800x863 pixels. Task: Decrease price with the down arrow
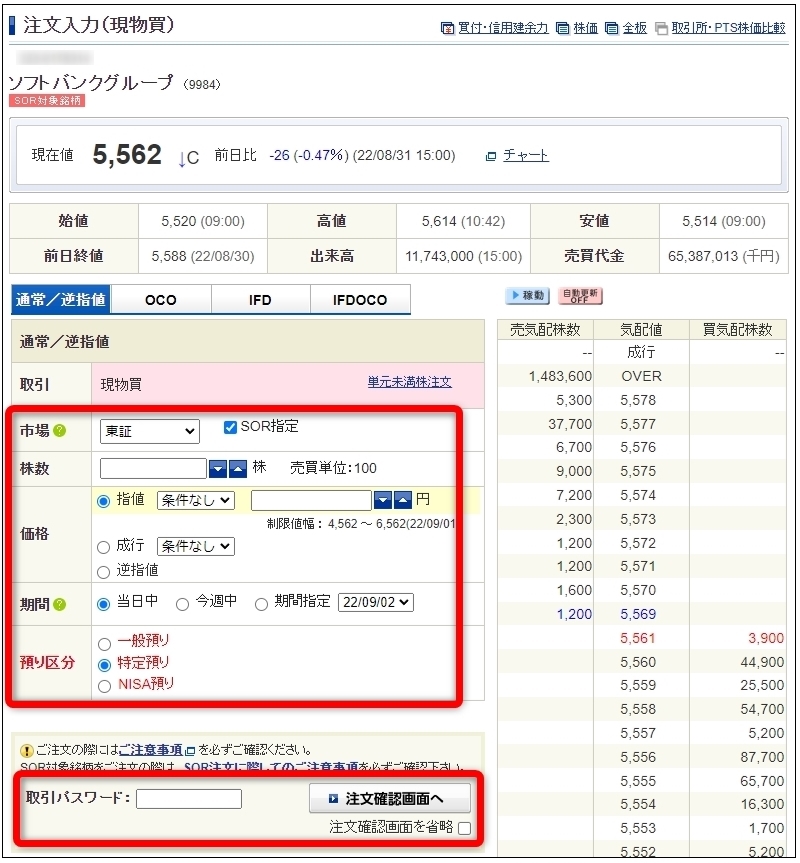pos(383,500)
